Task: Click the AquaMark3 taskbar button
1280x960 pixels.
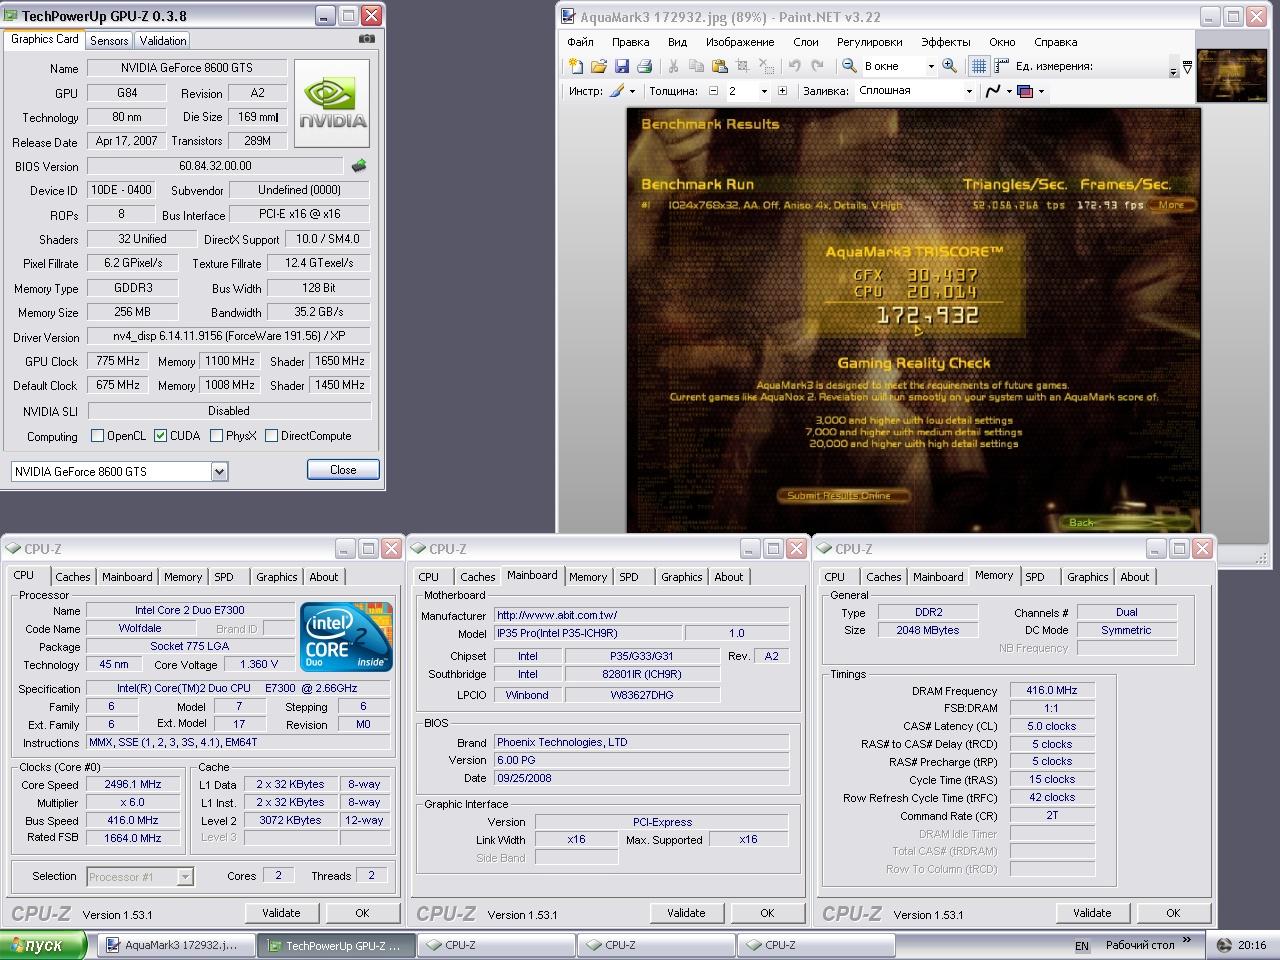Action: [177, 945]
